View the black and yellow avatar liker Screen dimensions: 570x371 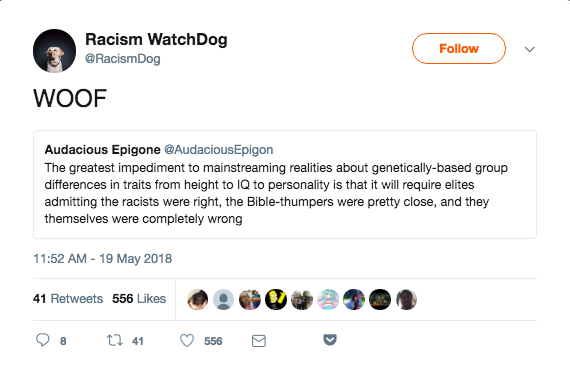pos(276,299)
